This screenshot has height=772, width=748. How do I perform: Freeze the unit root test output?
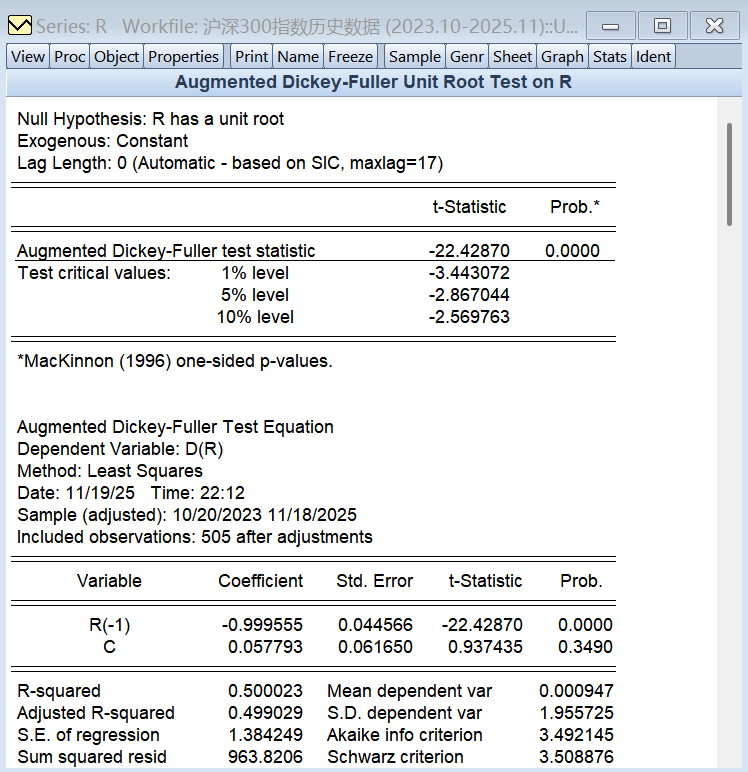tap(350, 57)
